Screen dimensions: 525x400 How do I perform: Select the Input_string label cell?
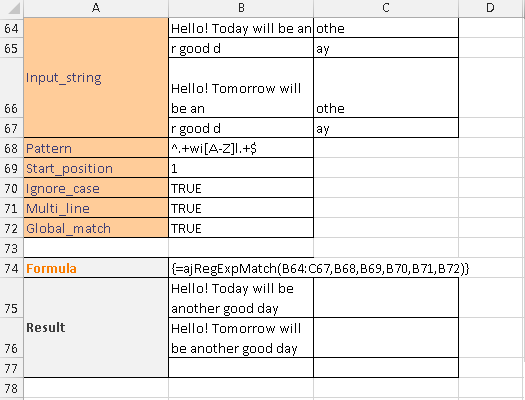click(96, 78)
